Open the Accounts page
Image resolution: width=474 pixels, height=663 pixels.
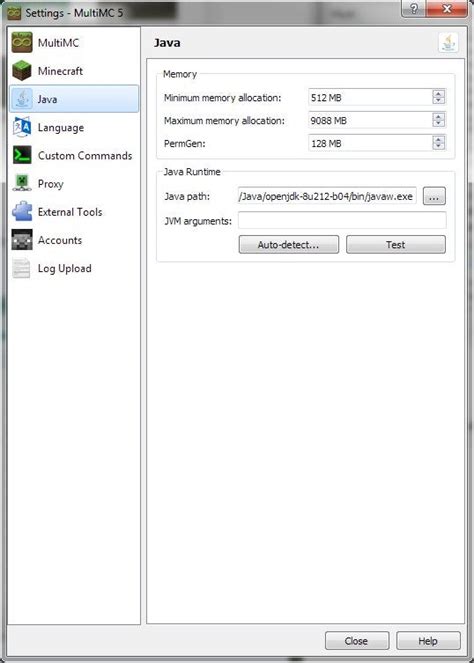click(x=74, y=240)
